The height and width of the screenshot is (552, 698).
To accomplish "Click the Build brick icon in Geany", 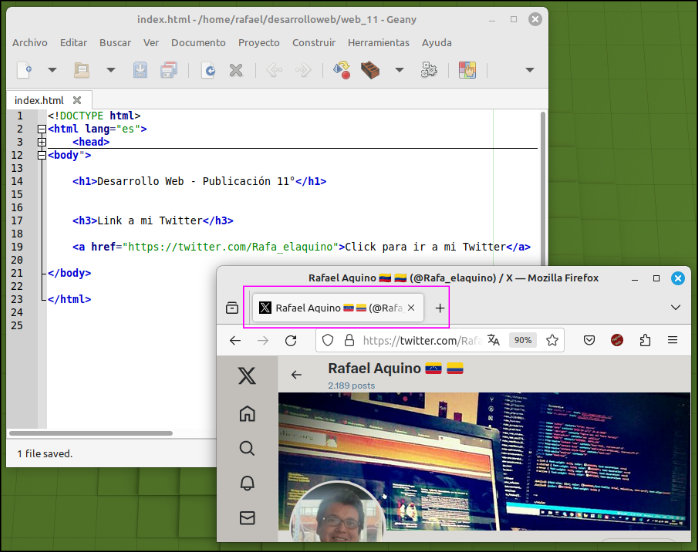I will [x=370, y=70].
